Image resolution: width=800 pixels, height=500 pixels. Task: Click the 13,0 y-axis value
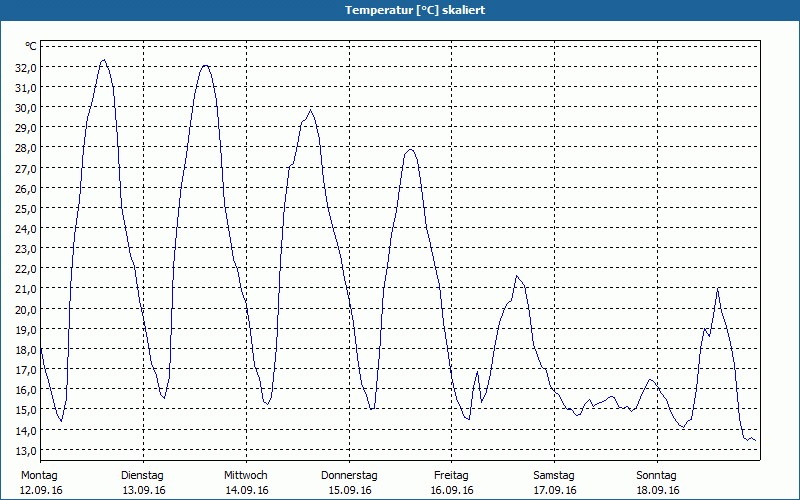(x=26, y=451)
